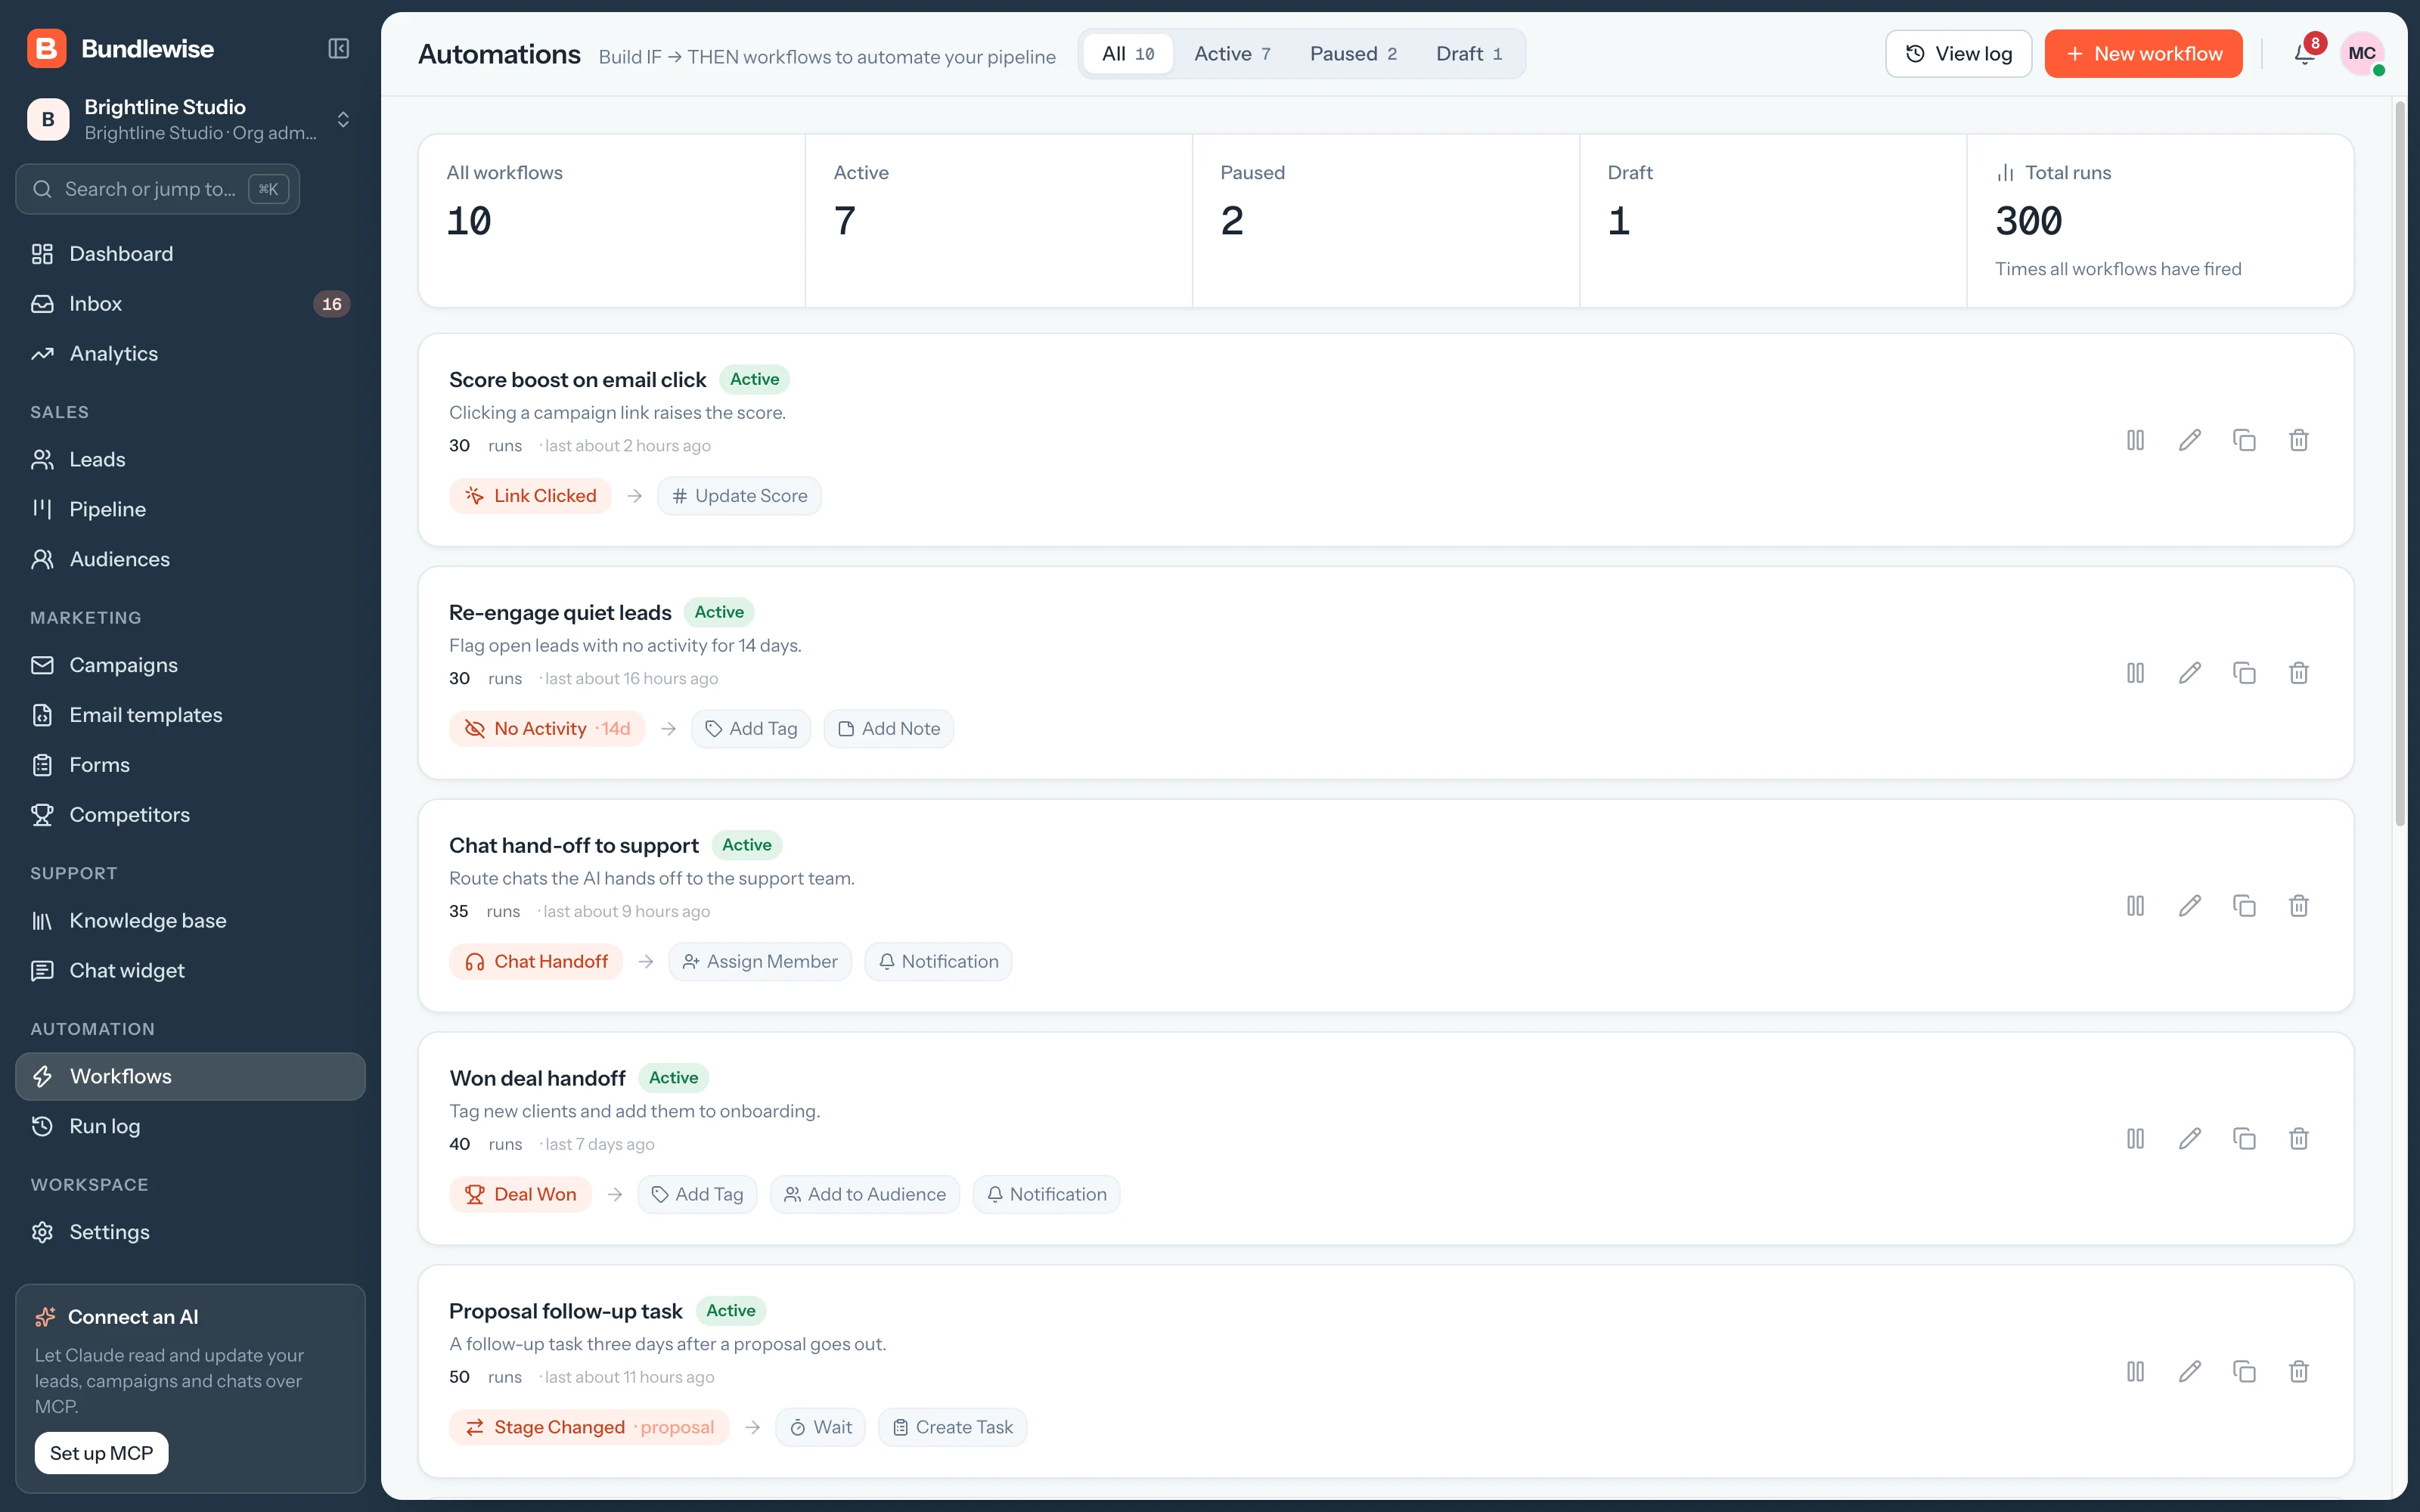Duplicate Score boost on email click workflow
Image resolution: width=2420 pixels, height=1512 pixels.
coord(2244,440)
